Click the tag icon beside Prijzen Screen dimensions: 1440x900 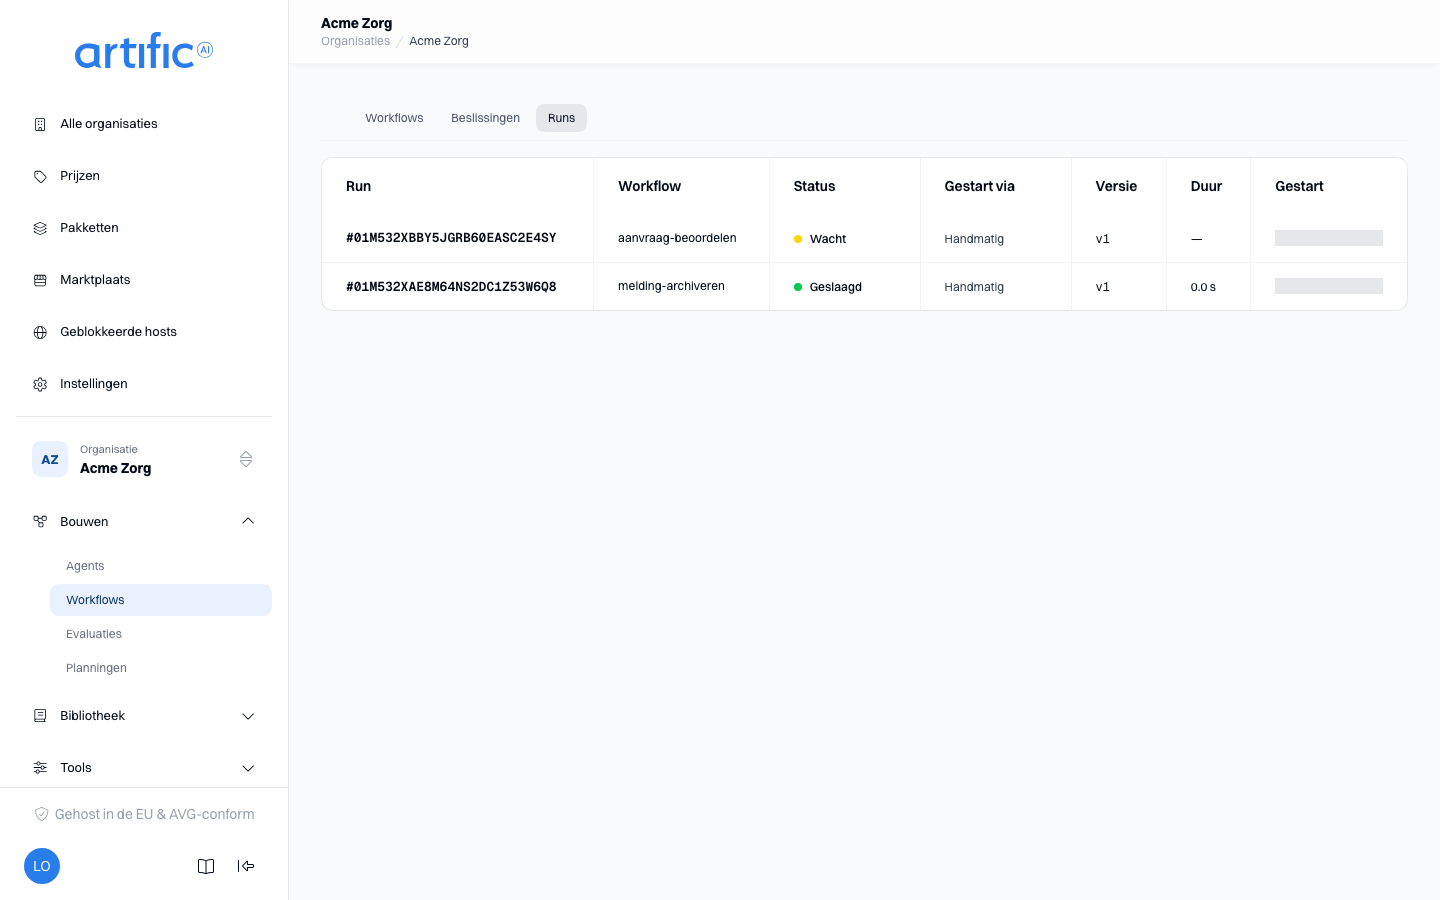[40, 176]
